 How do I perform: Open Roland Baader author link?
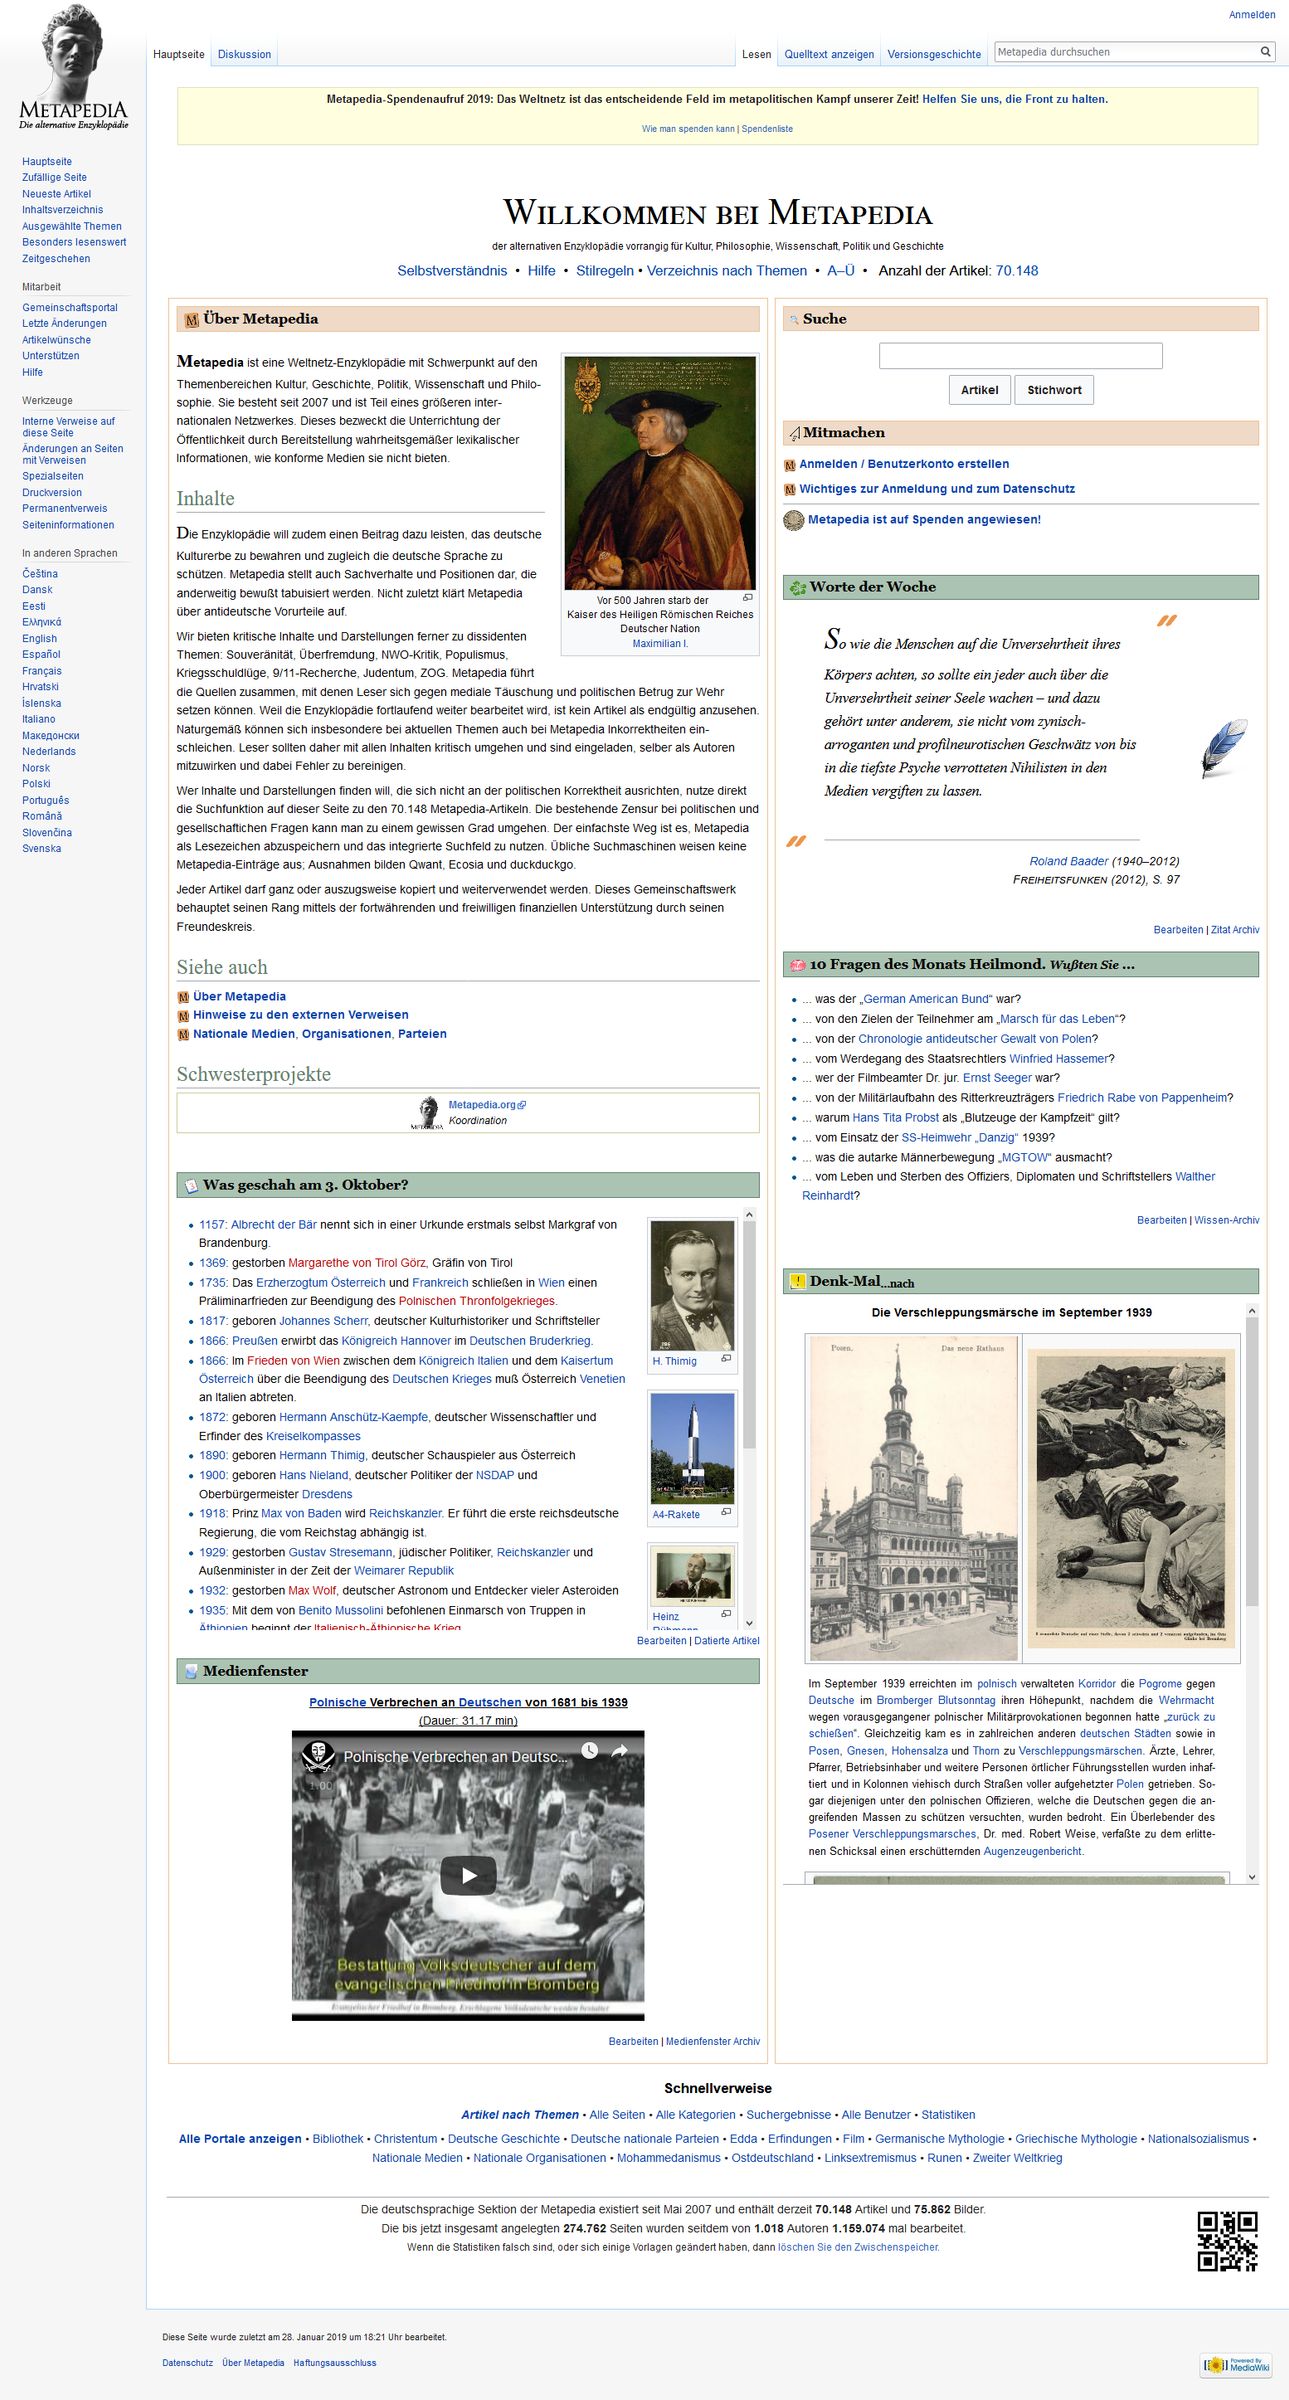click(1069, 862)
